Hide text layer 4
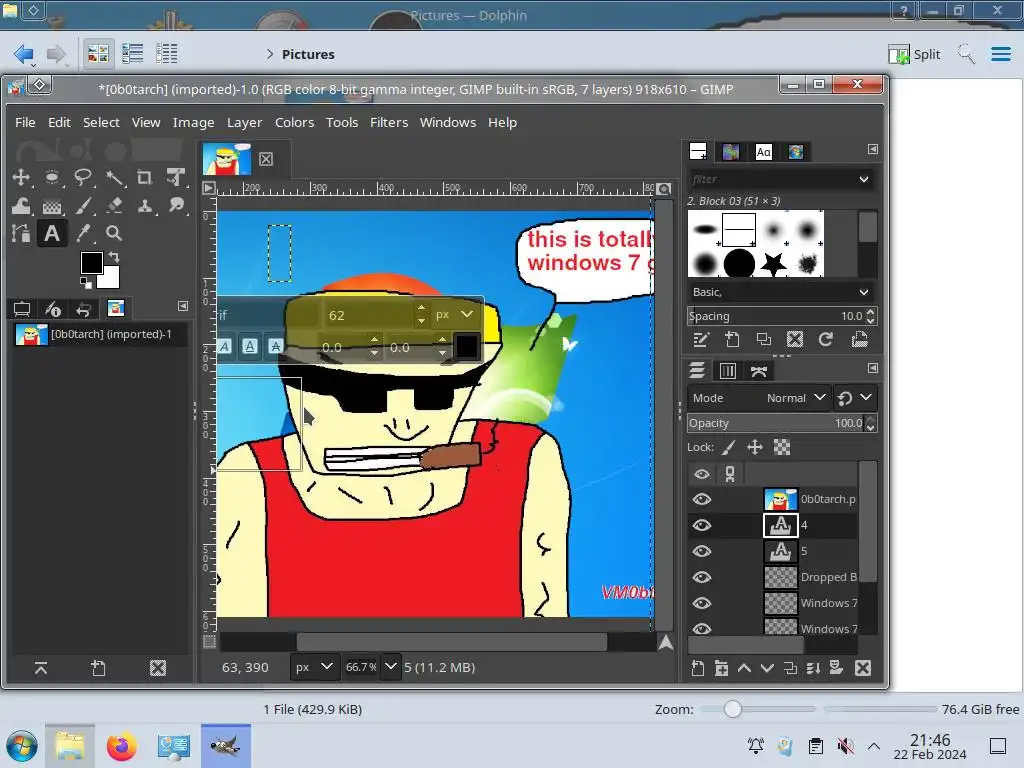Viewport: 1024px width, 768px height. click(702, 526)
